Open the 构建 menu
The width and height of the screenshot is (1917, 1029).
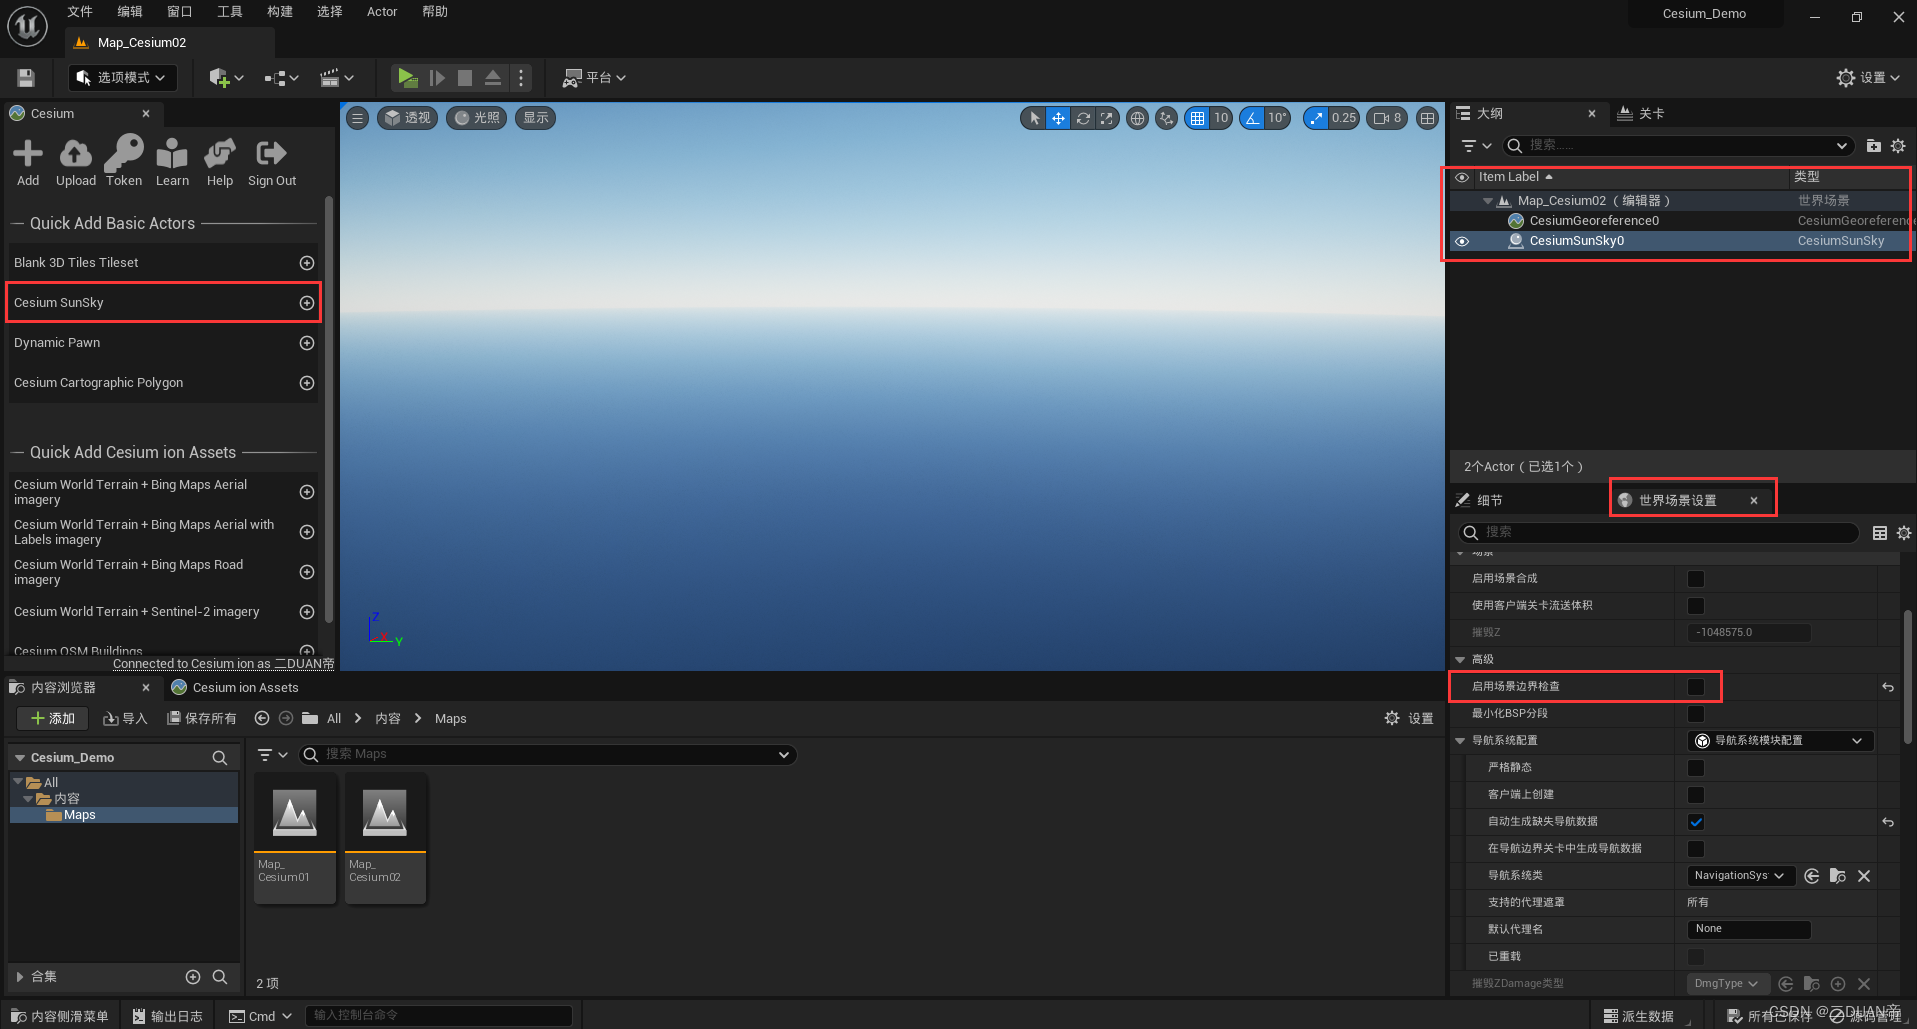[x=280, y=12]
